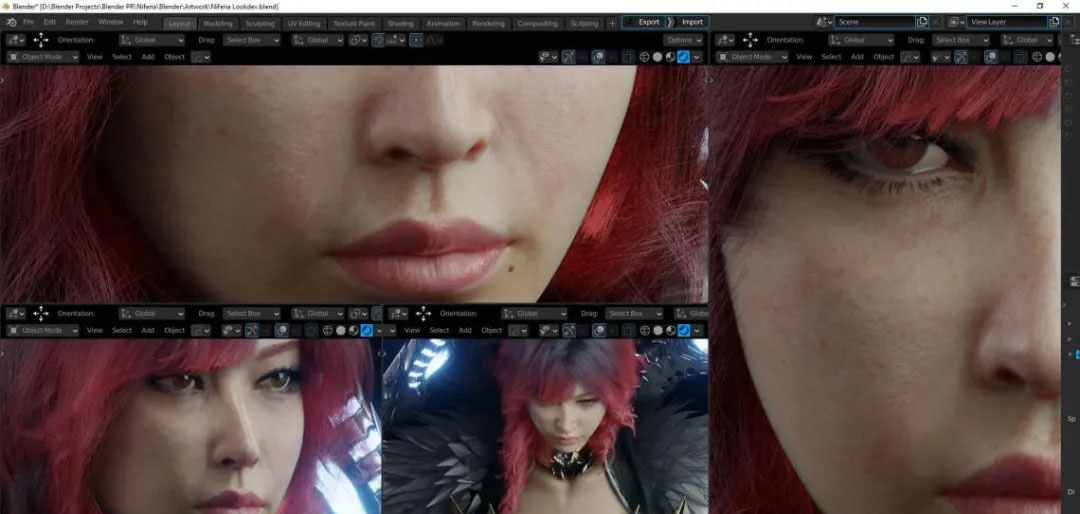Viewport: 1080px width, 514px height.
Task: Open the Edit menu
Action: pos(50,22)
